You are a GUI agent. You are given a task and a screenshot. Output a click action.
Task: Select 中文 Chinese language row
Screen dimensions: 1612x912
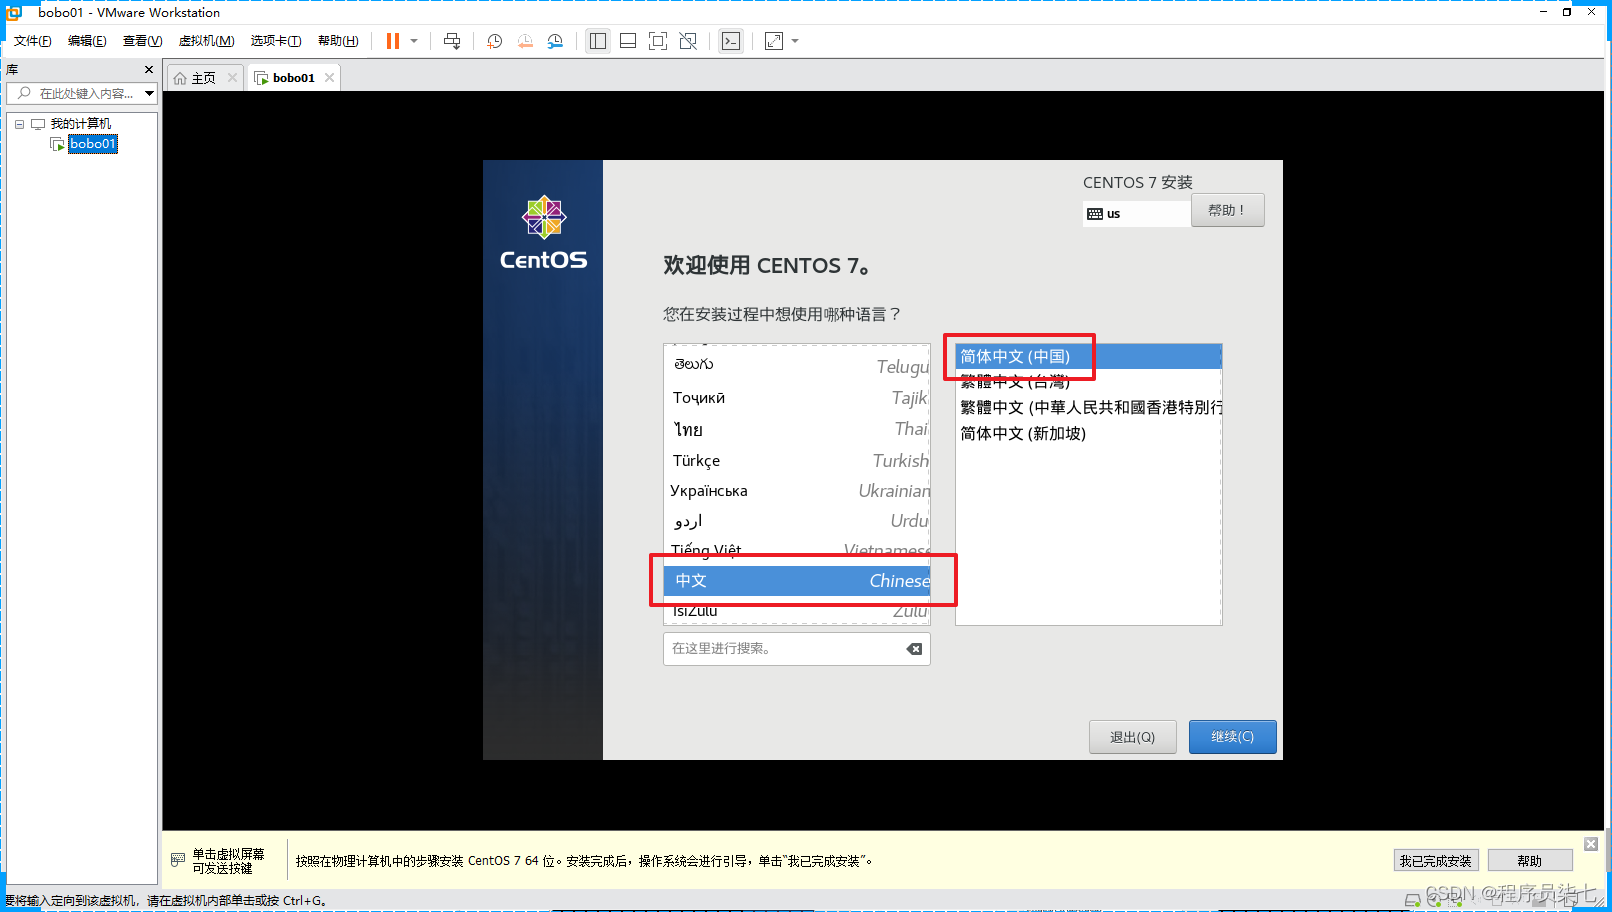pyautogui.click(x=797, y=581)
